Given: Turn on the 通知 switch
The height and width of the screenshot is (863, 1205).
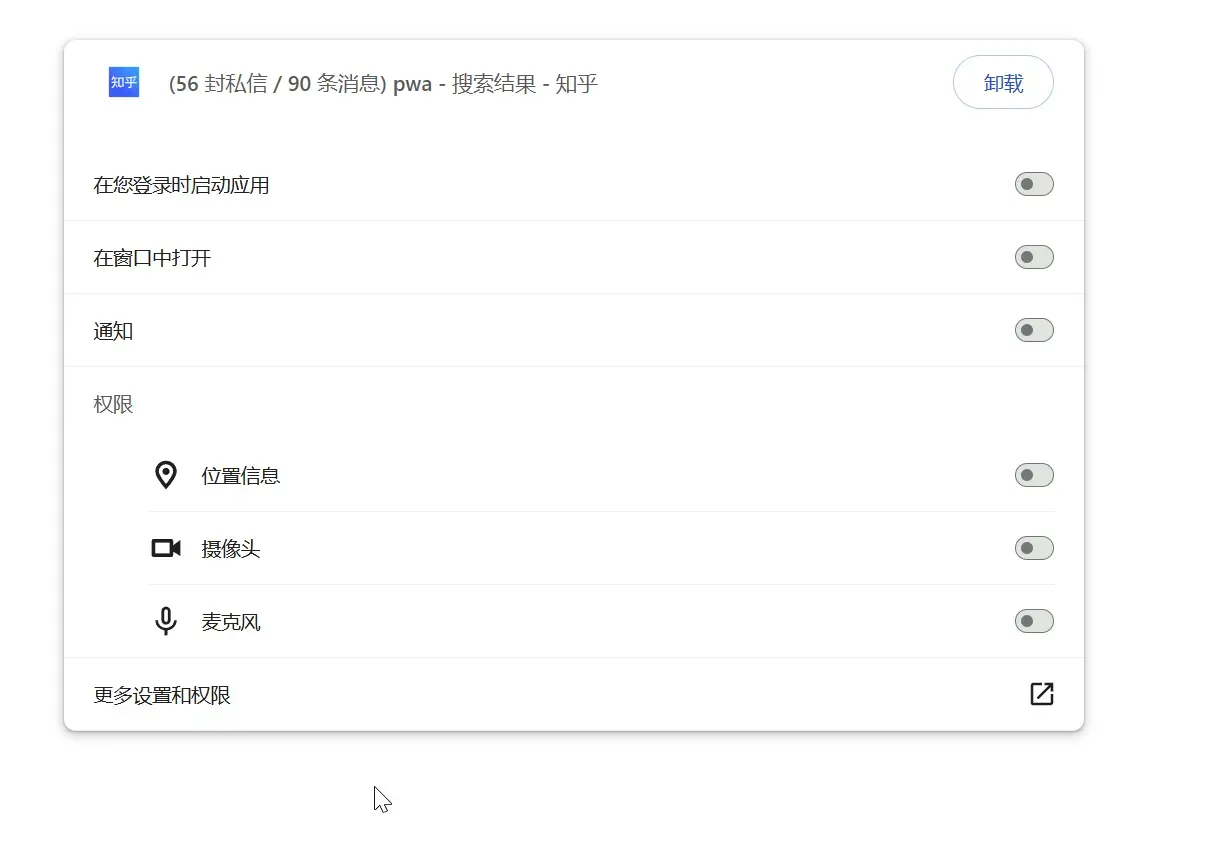Looking at the screenshot, I should click(1034, 330).
